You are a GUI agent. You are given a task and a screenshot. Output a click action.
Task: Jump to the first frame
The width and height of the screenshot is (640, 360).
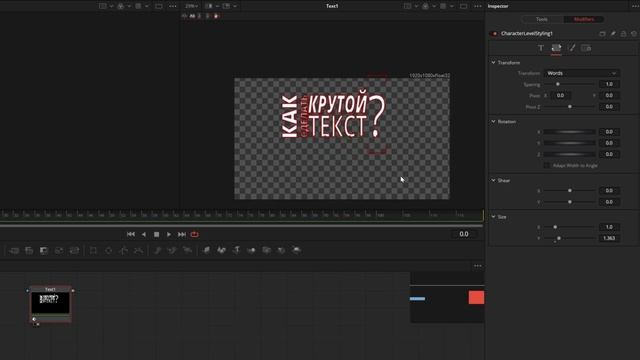[131, 234]
